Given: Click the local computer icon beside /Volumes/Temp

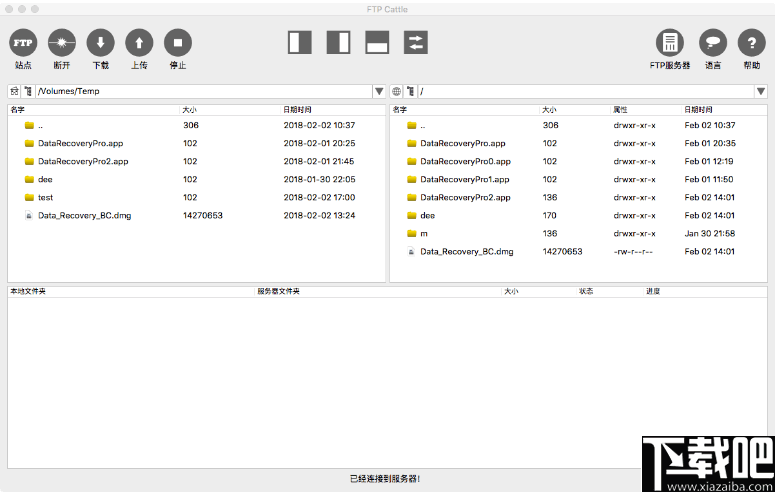Looking at the screenshot, I should 14,91.
